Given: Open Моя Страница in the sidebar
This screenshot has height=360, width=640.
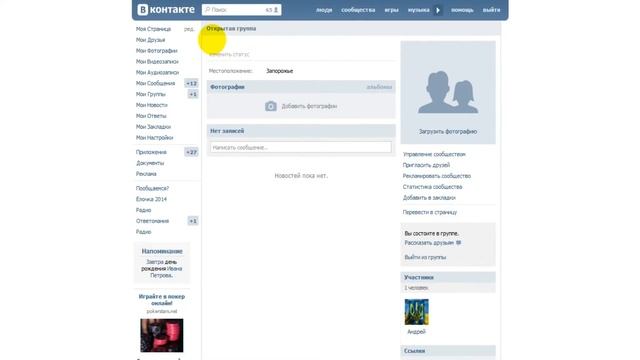Looking at the screenshot, I should pyautogui.click(x=153, y=29).
